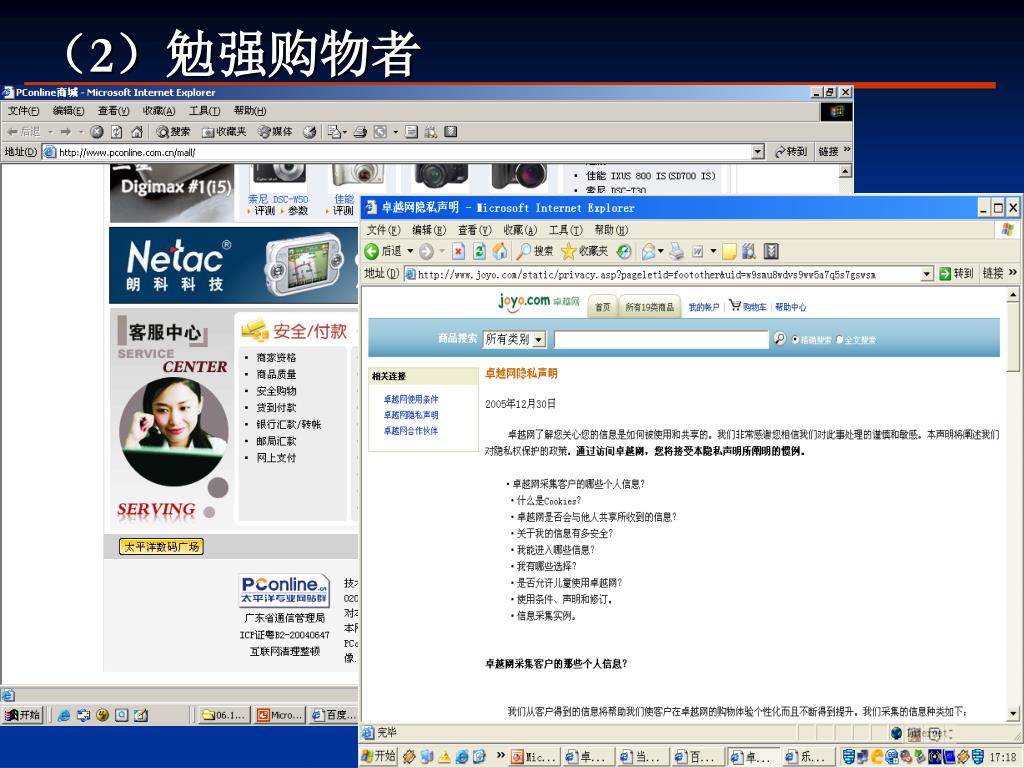Screen dimensions: 1024x768
Task: Click Joyo window URL address field
Action: coord(662,274)
